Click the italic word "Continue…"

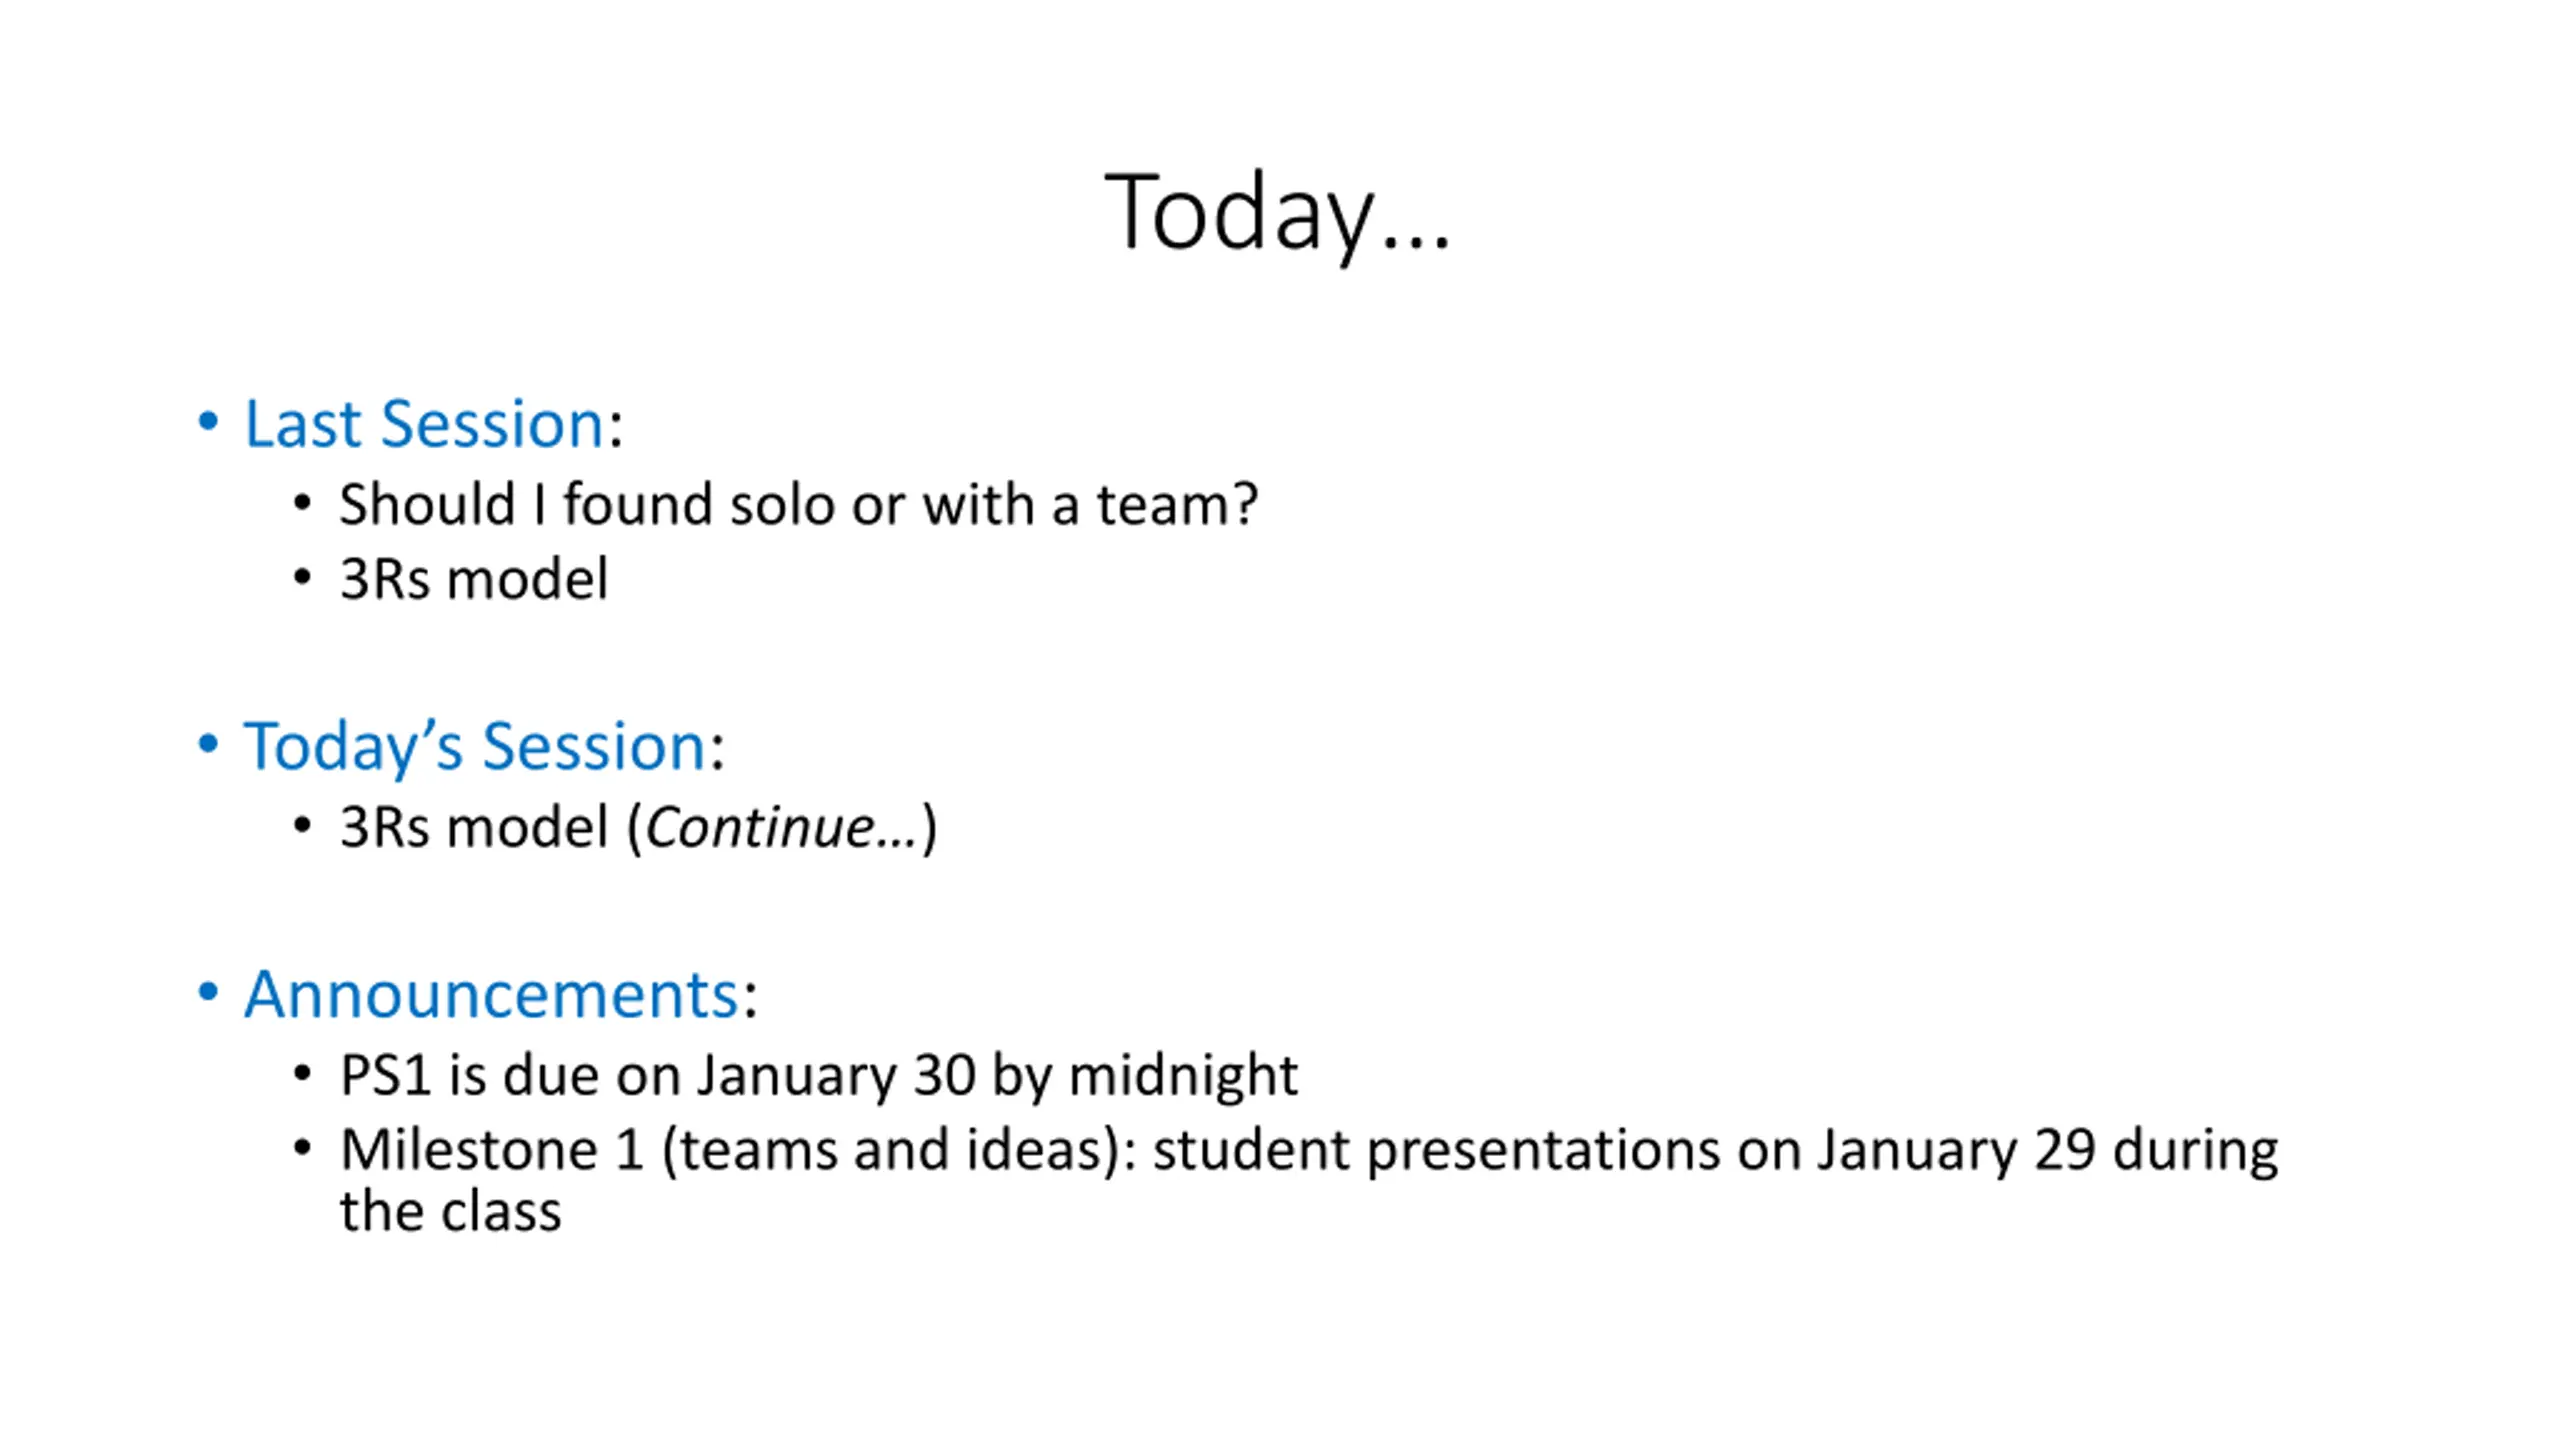point(781,827)
